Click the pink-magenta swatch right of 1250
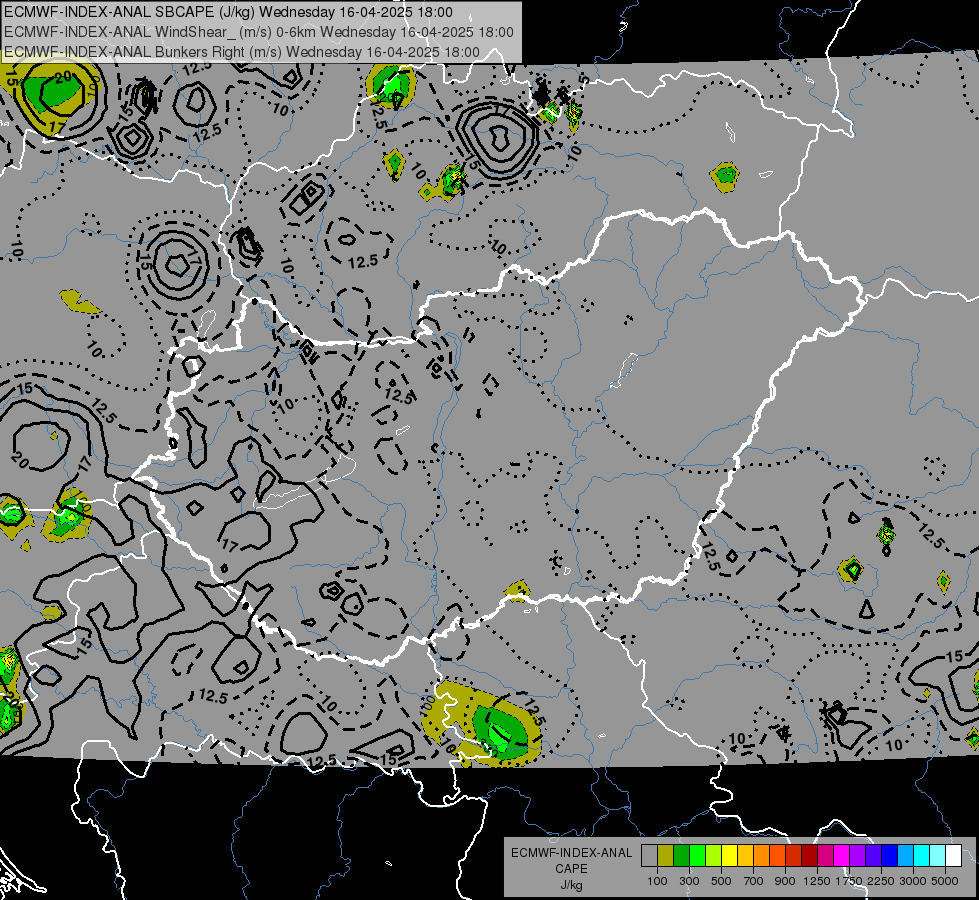Screen dimensions: 979x900 826,856
